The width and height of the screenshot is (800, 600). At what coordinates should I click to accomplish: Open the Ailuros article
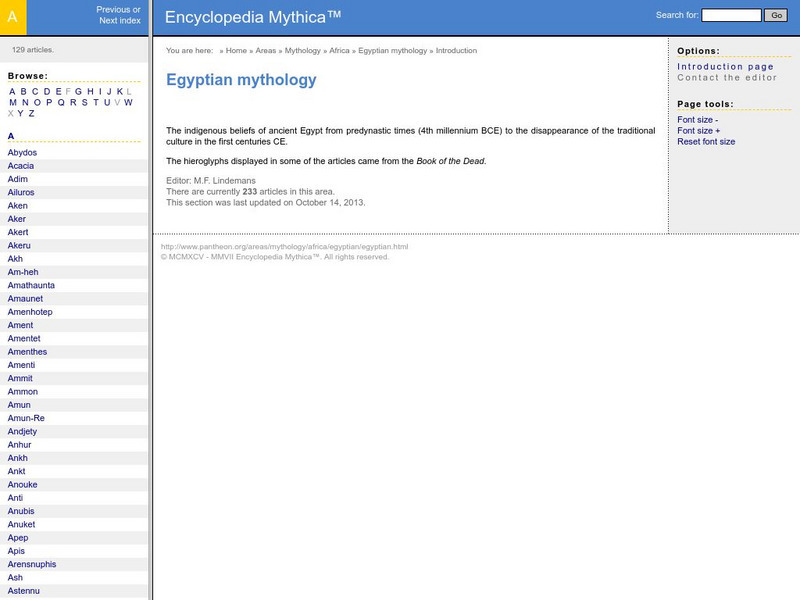coord(21,192)
